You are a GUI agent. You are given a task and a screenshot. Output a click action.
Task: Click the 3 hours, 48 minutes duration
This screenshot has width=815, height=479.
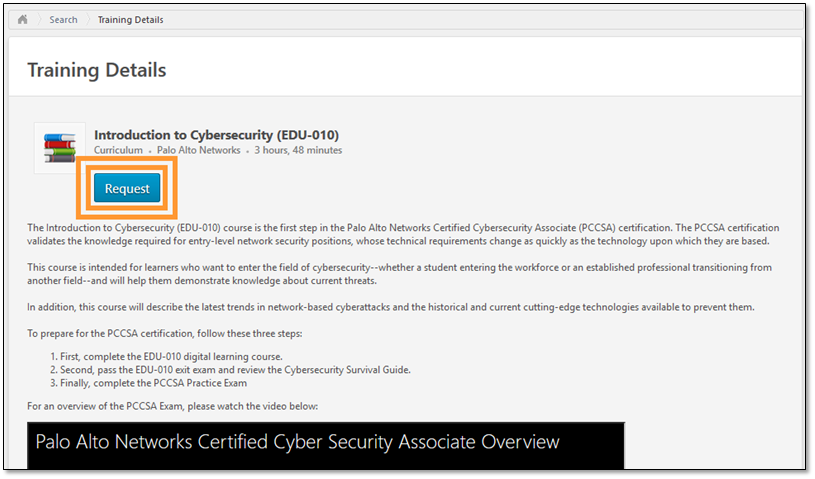(x=298, y=151)
